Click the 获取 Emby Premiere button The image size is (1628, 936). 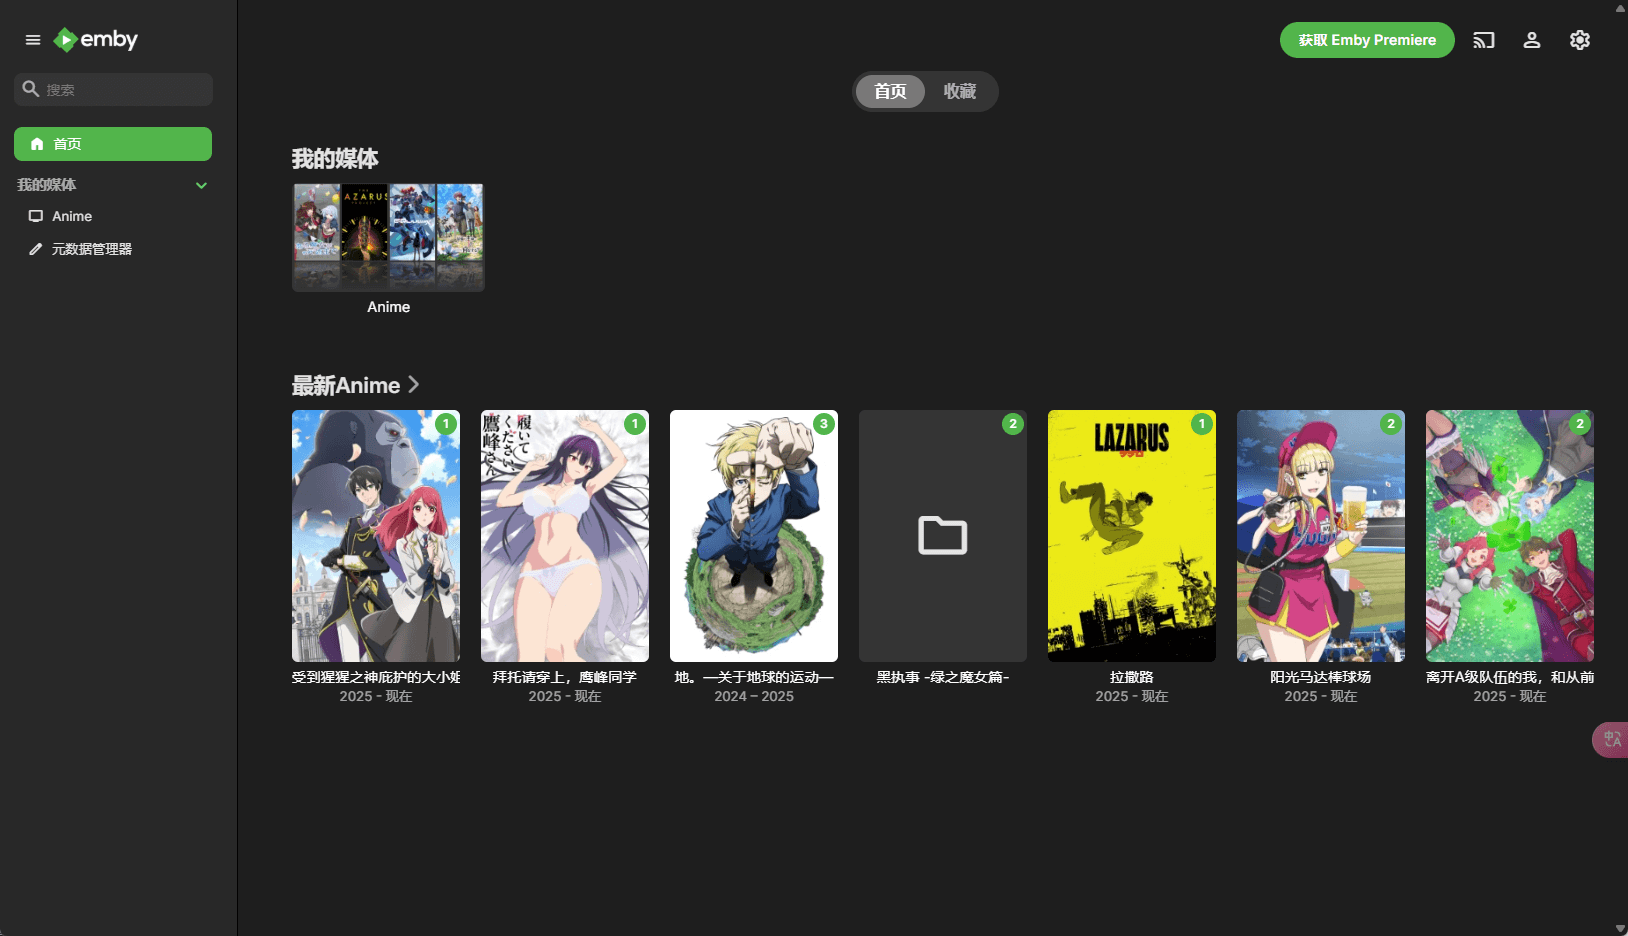(x=1366, y=40)
